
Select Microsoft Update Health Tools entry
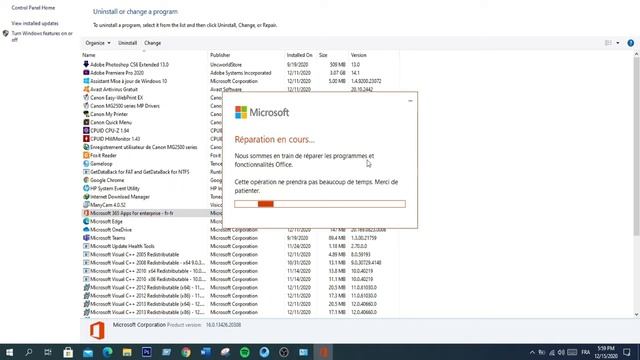point(122,246)
